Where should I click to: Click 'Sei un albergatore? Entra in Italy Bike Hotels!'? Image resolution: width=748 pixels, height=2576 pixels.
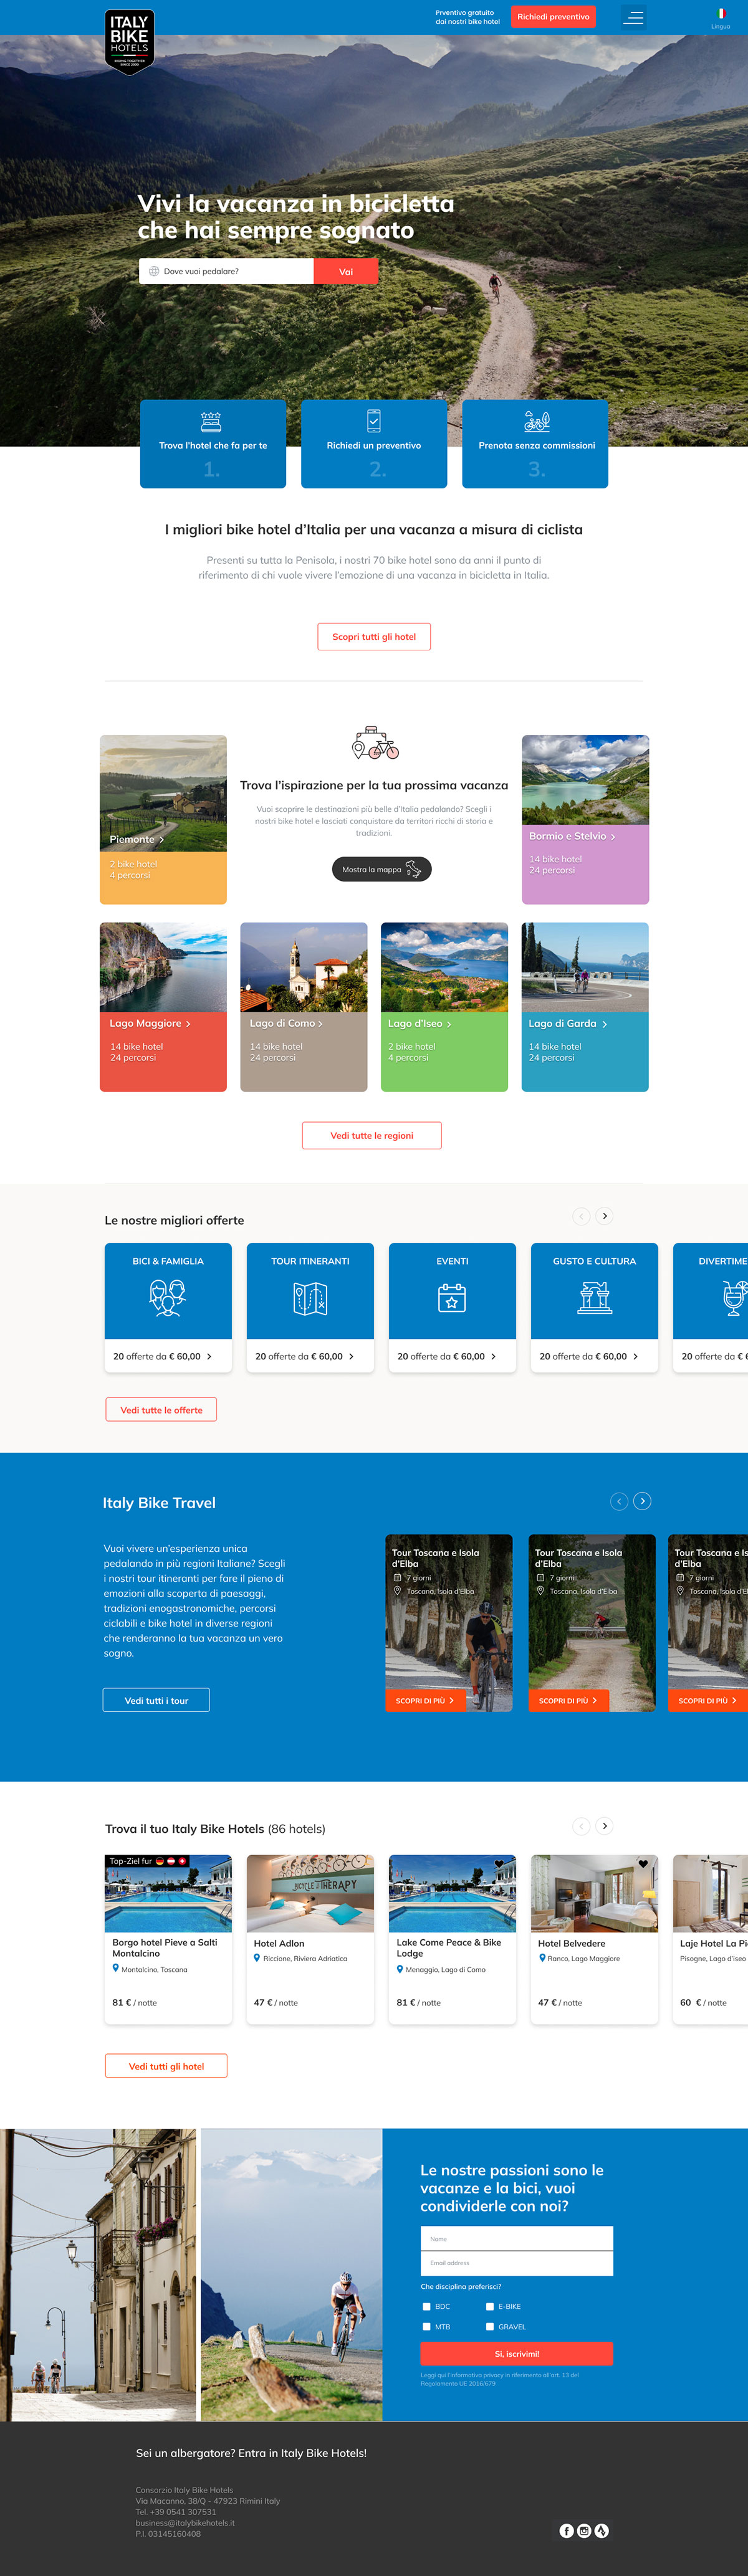pyautogui.click(x=251, y=2453)
